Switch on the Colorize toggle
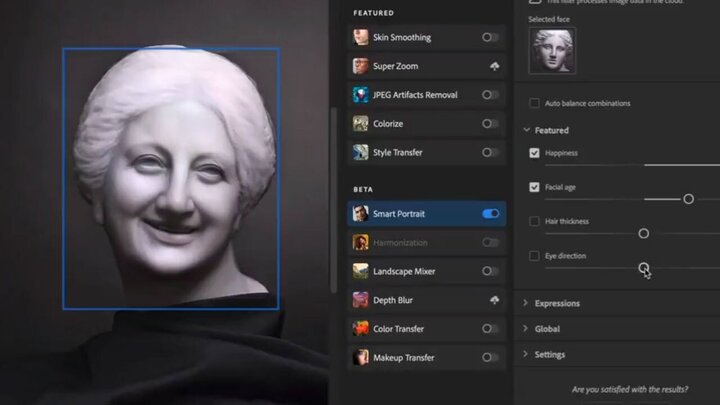 (x=490, y=124)
